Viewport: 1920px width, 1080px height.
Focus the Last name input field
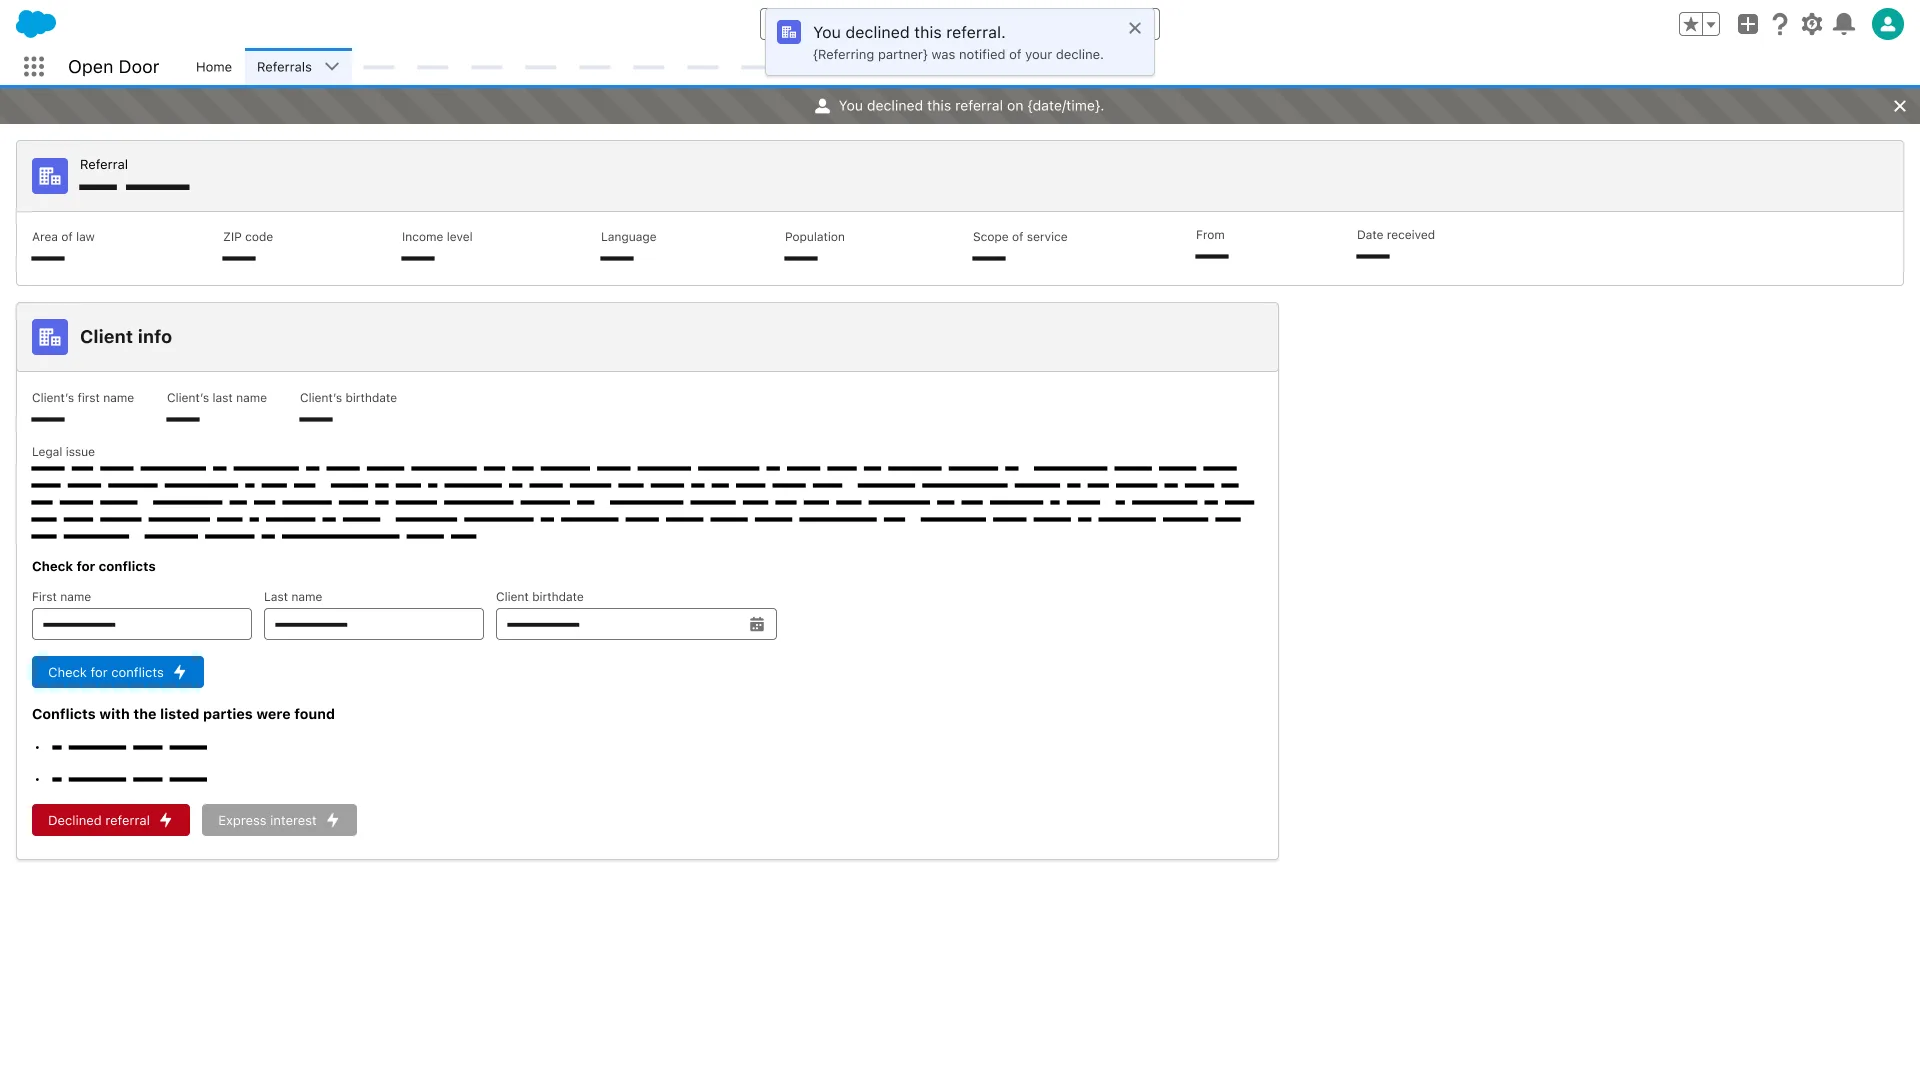tap(374, 624)
